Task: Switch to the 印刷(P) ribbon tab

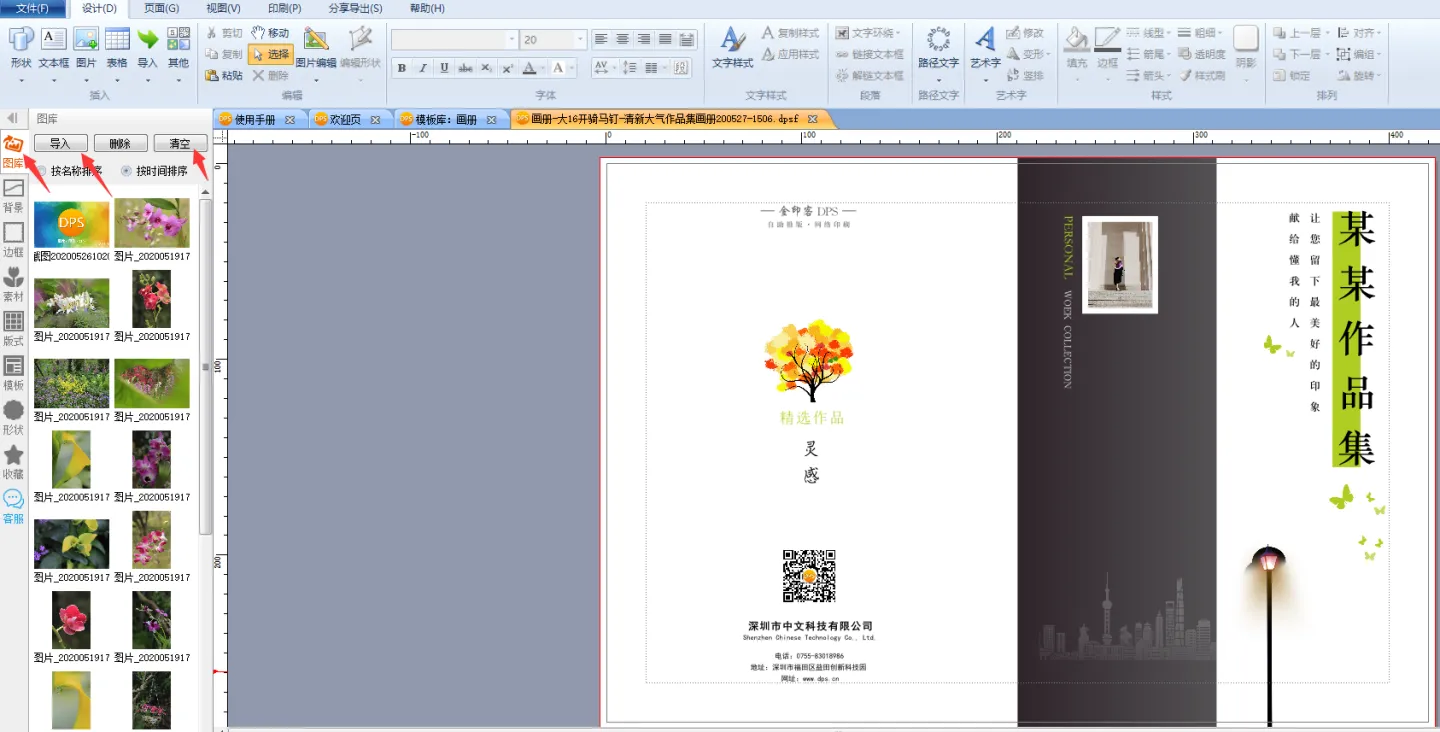Action: (x=284, y=8)
